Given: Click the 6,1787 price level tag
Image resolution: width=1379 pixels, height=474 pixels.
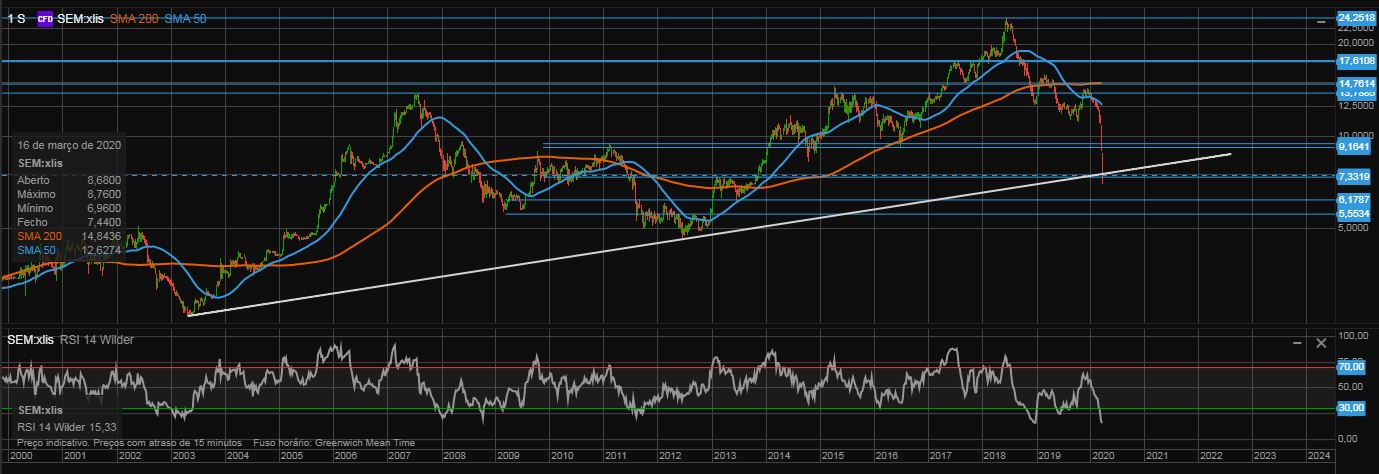Looking at the screenshot, I should point(1357,200).
